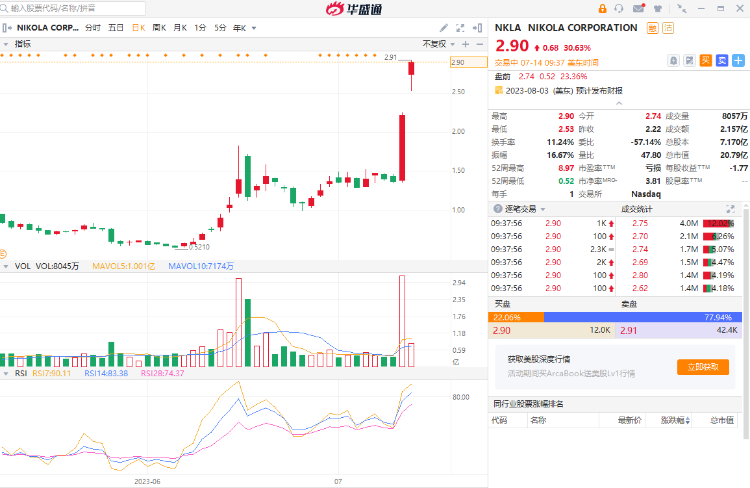This screenshot has height=488, width=750.
Task: Collapse right panel with arrow-bar icon
Action: 477,28
